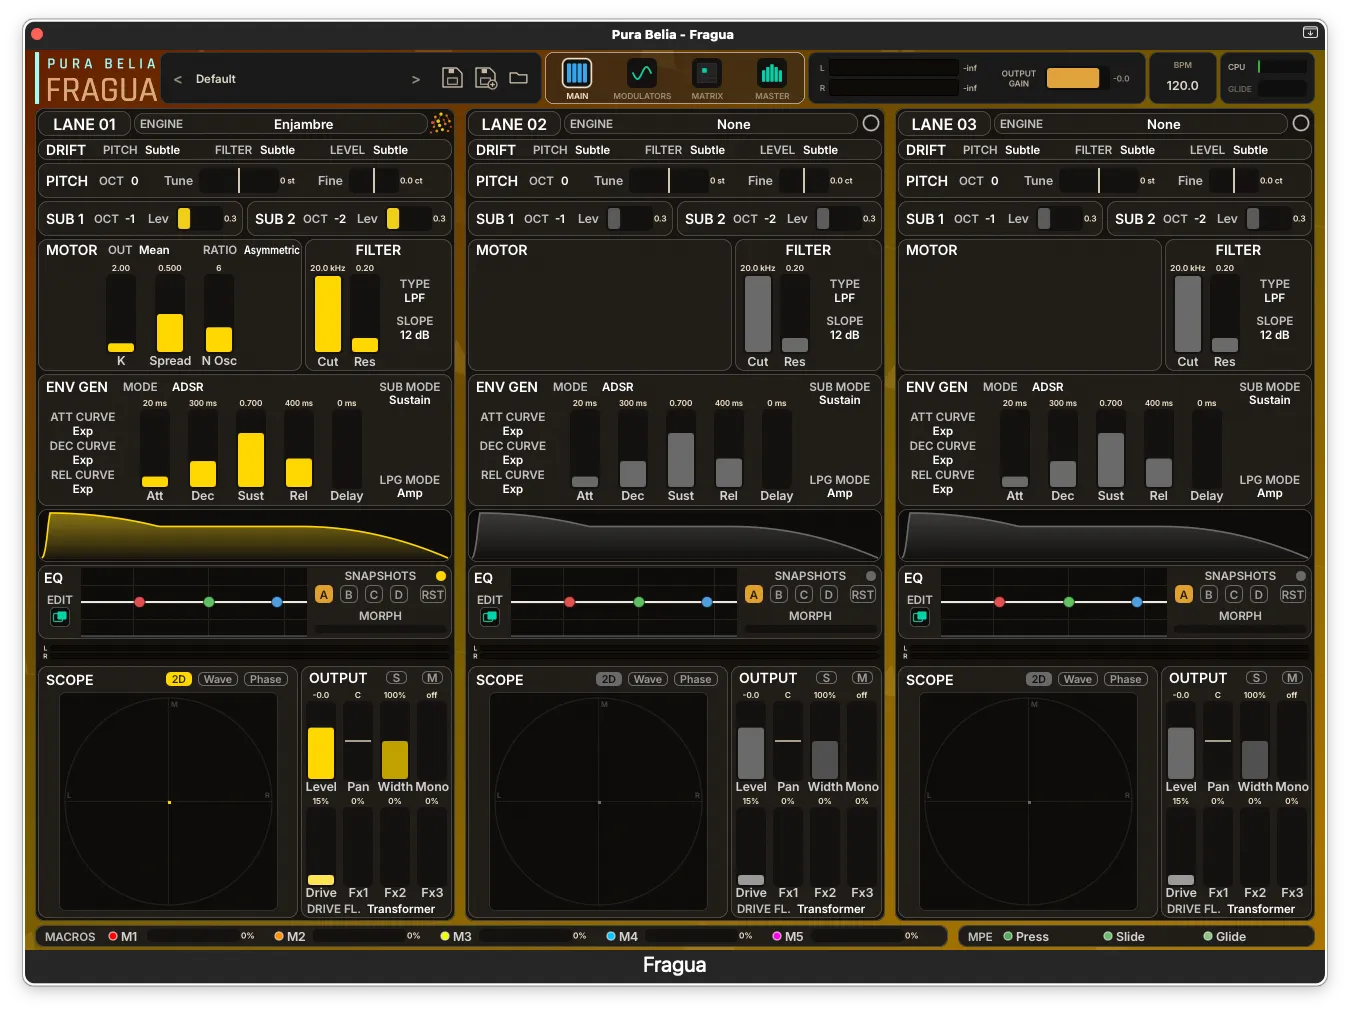Select next preset with right arrow

[416, 79]
